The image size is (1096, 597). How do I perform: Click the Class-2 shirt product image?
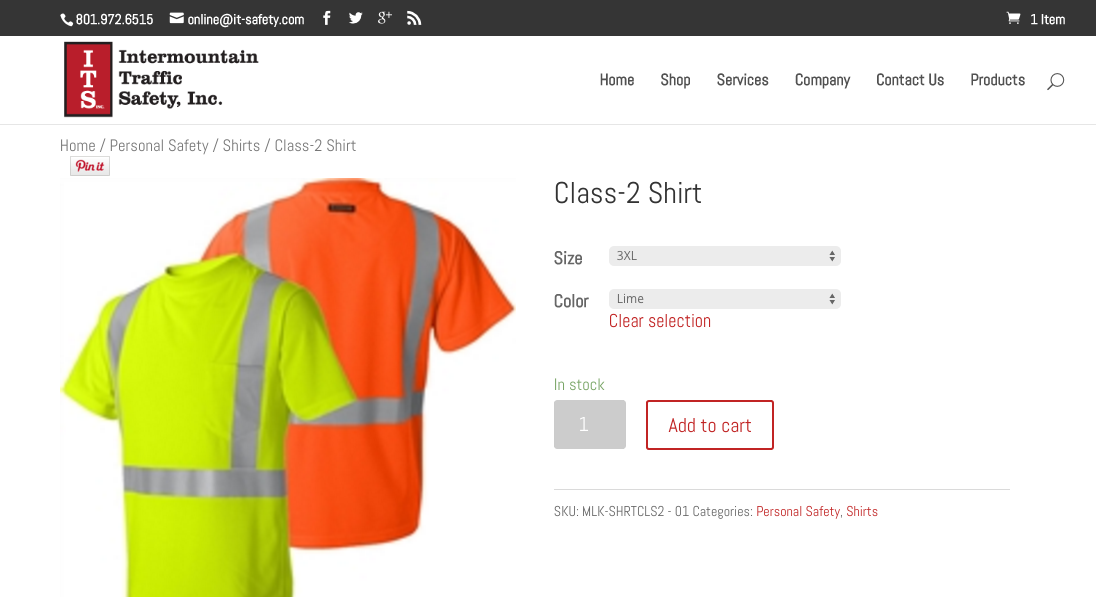pos(288,387)
